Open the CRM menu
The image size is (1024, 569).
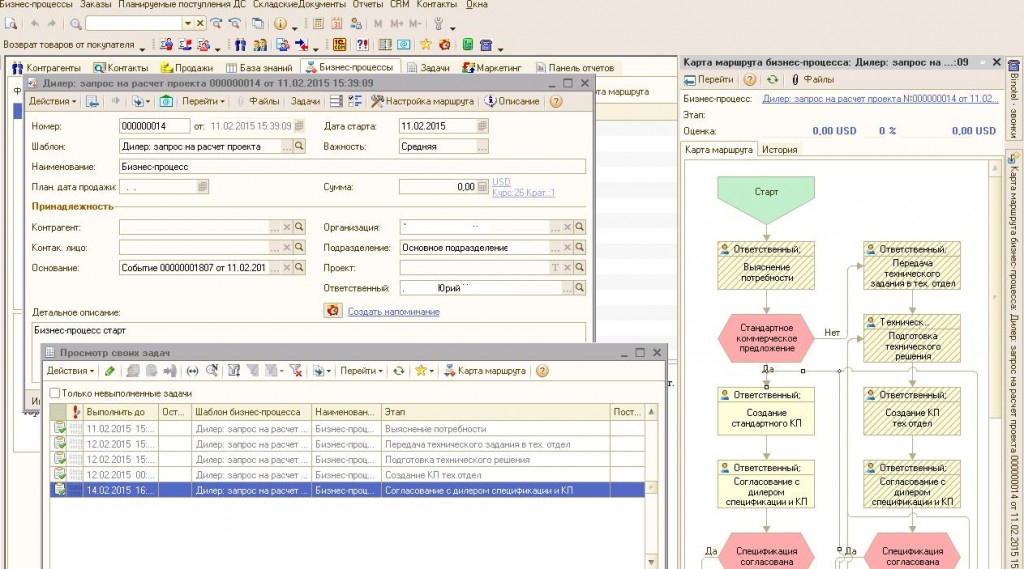point(400,4)
